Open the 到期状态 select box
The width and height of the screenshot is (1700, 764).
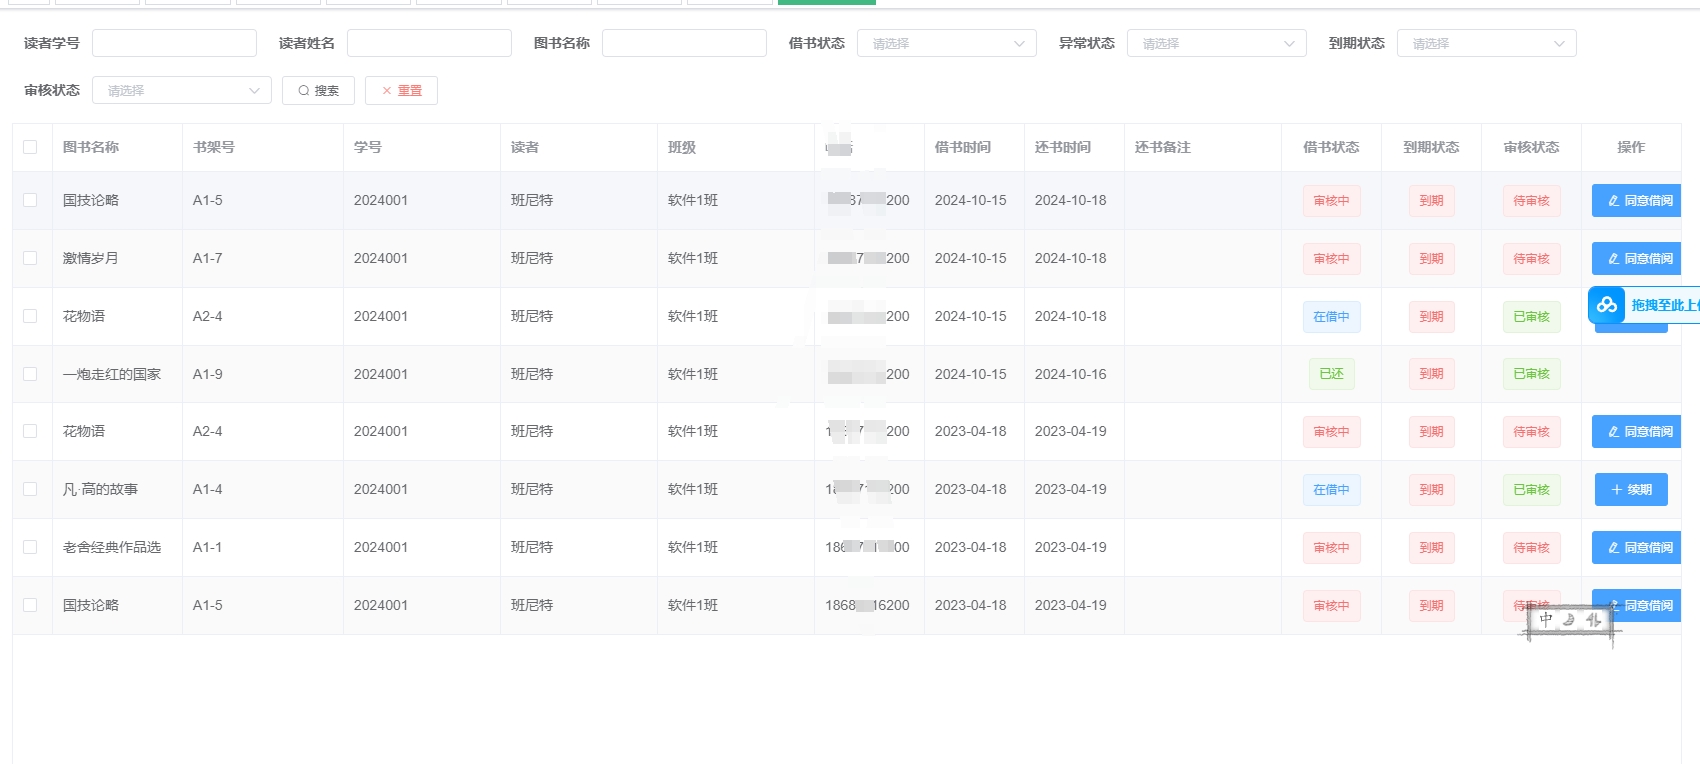pyautogui.click(x=1486, y=44)
